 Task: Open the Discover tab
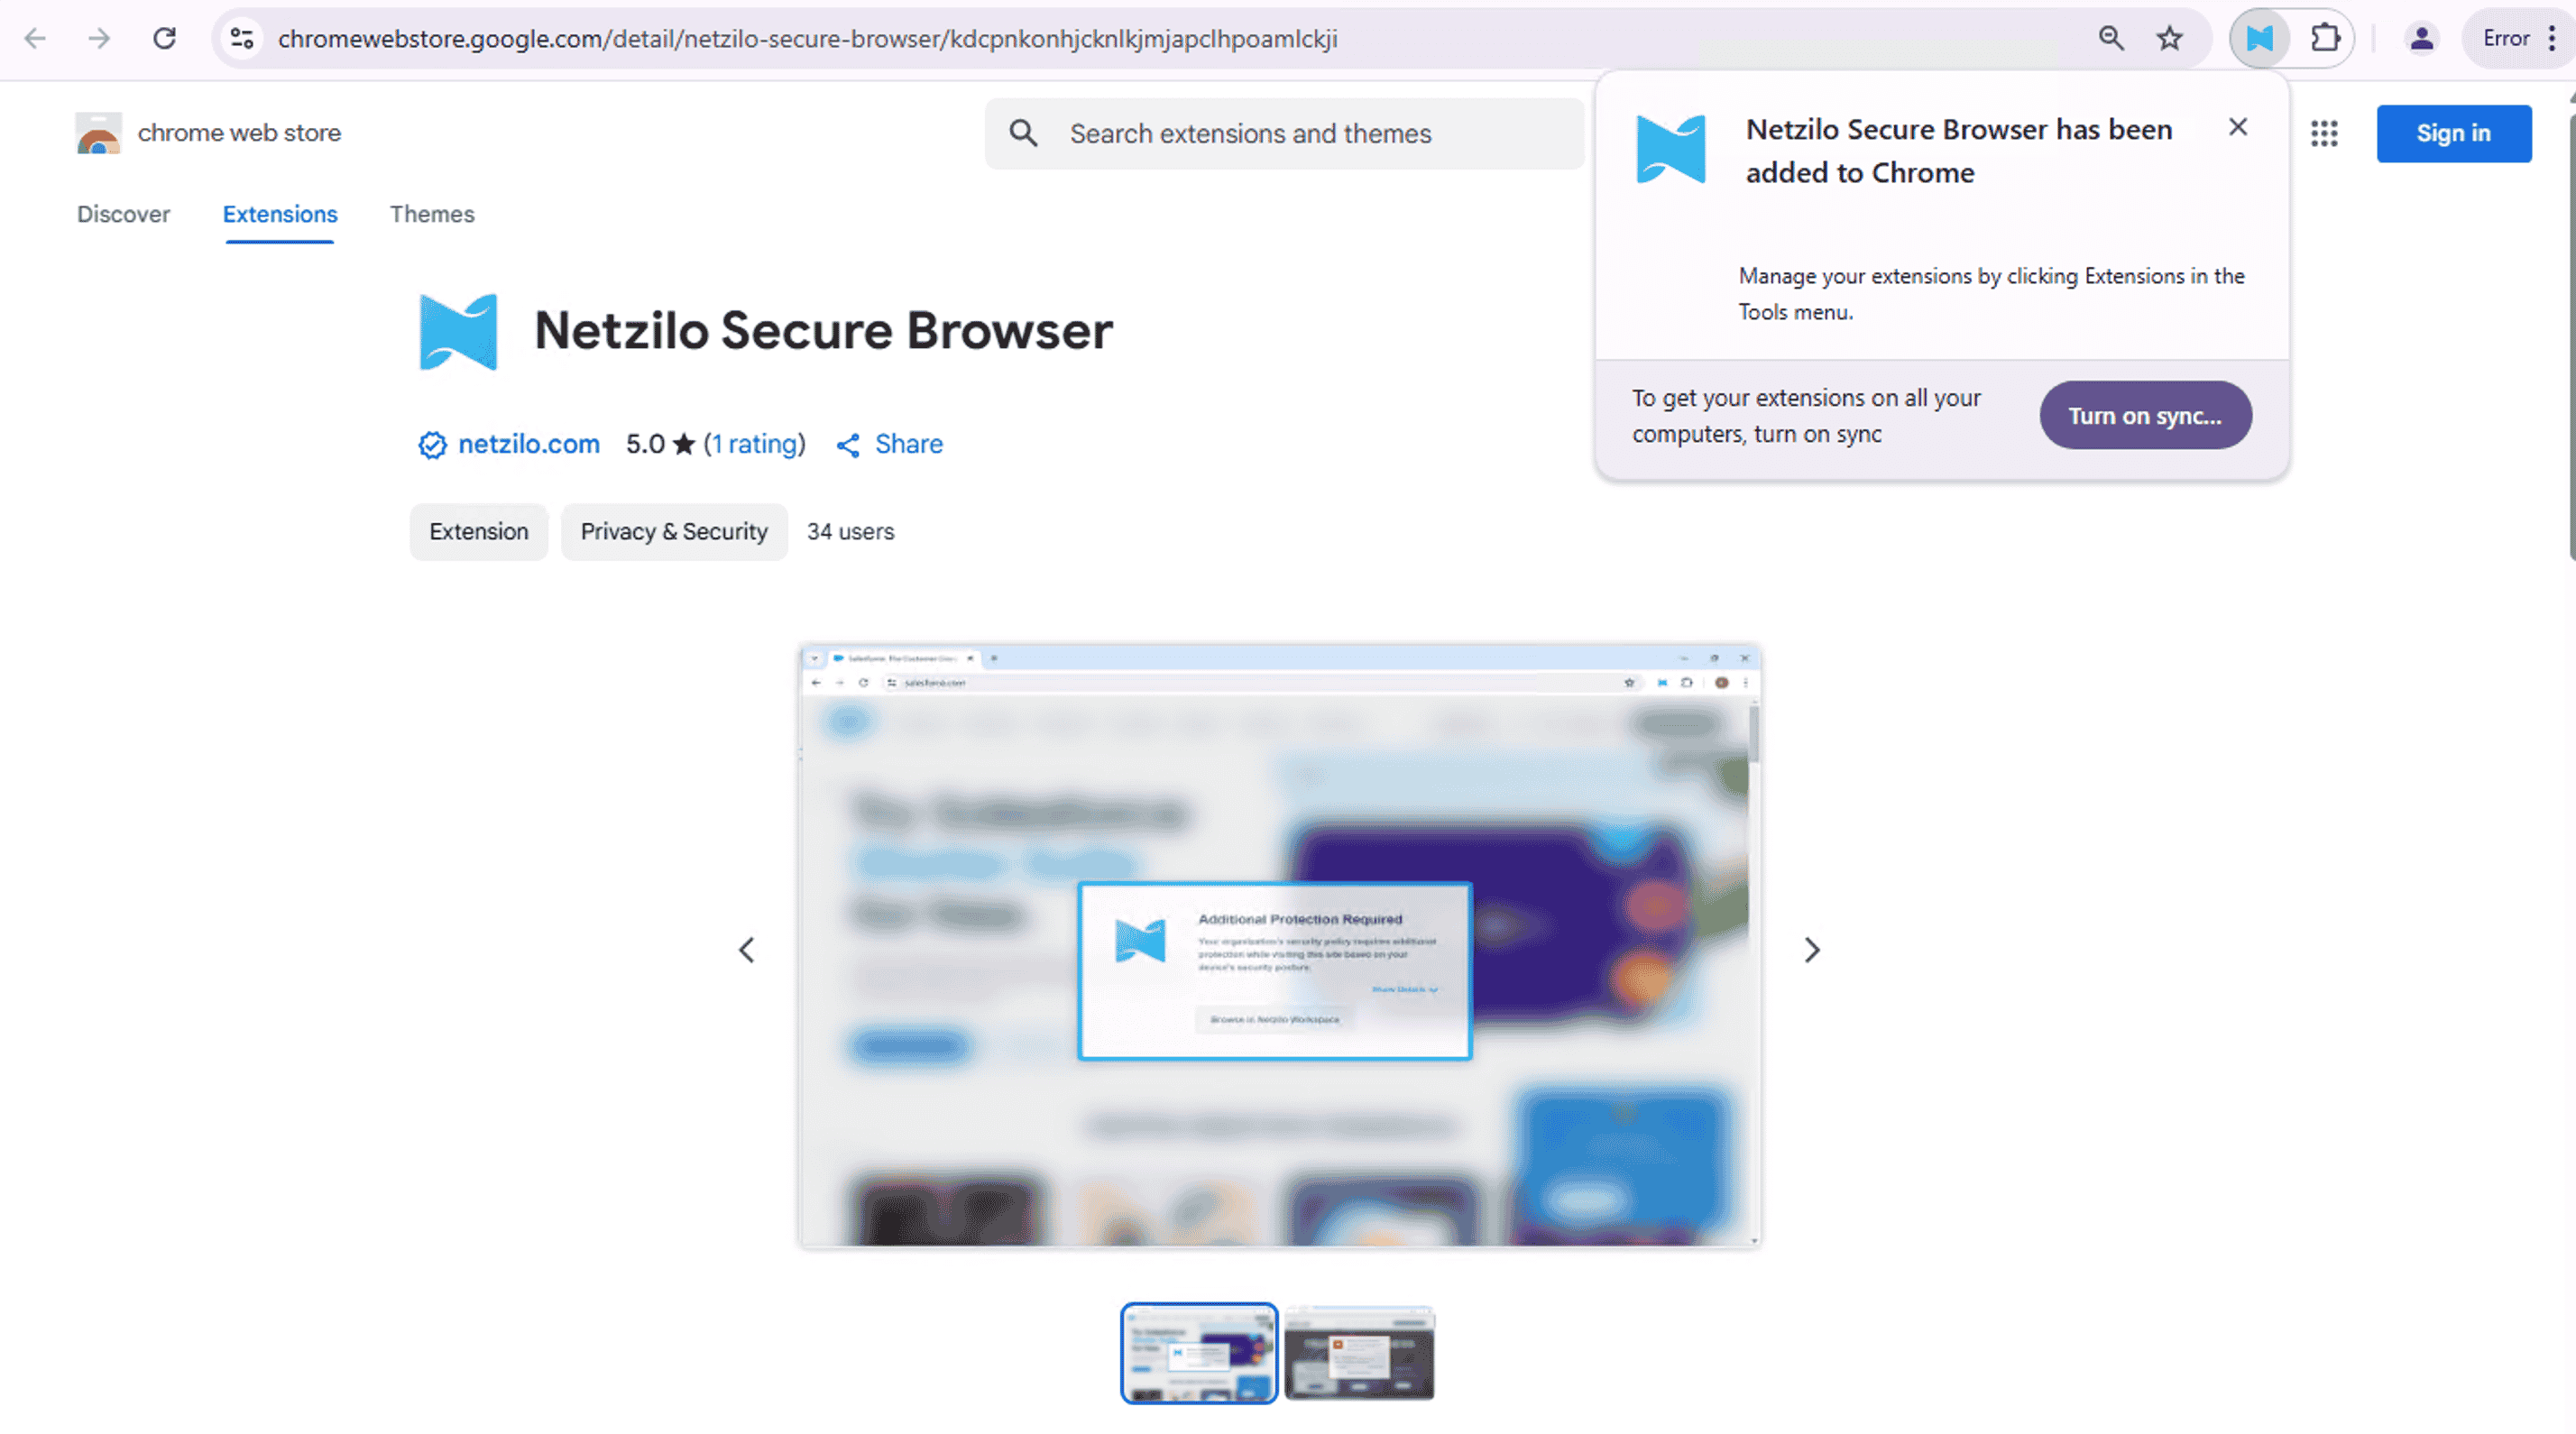123,214
